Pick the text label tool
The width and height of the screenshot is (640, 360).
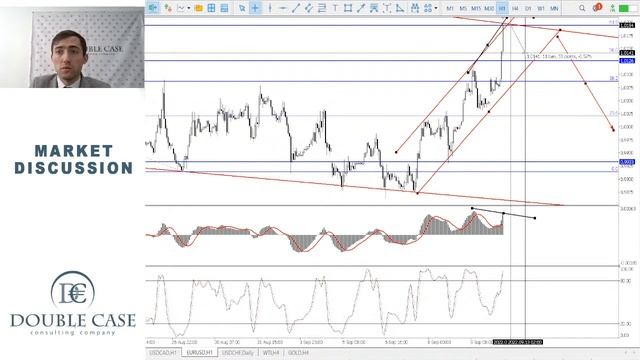point(335,8)
